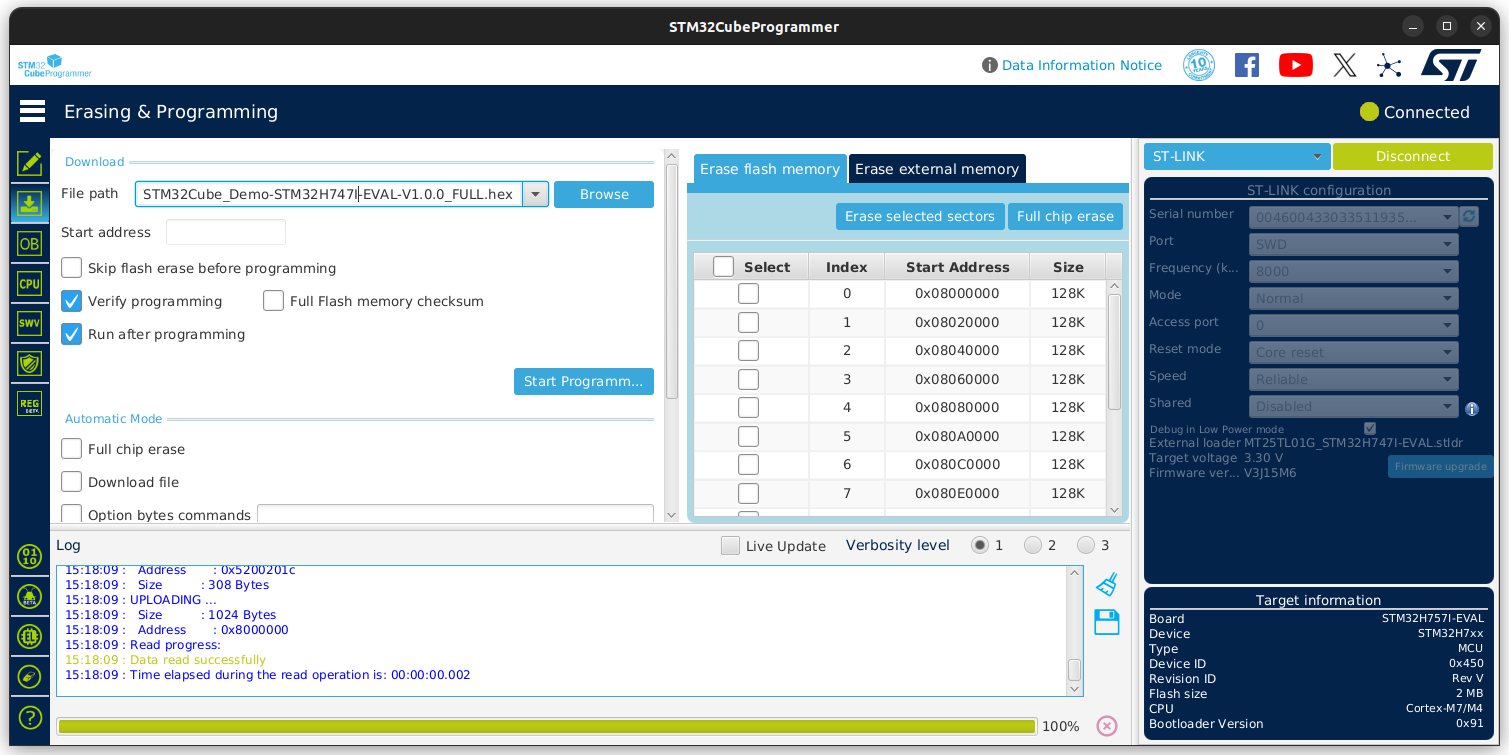Image resolution: width=1509 pixels, height=755 pixels.
Task: Cancel operation with the X next to progress
Action: point(1106,726)
